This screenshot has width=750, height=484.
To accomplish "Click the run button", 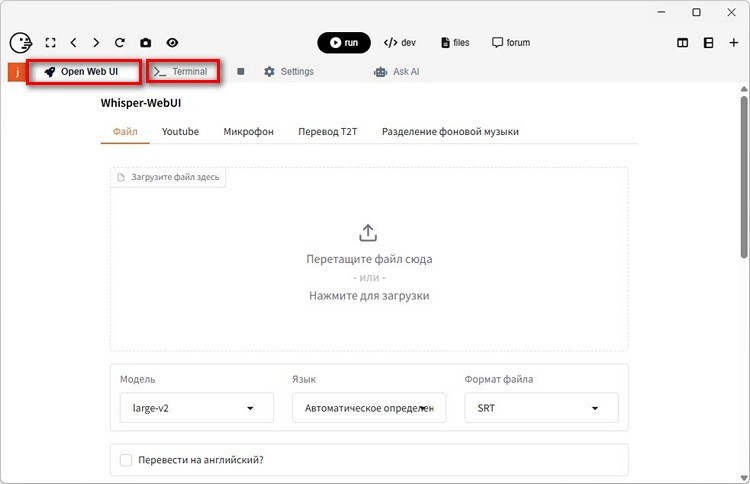I will (344, 43).
